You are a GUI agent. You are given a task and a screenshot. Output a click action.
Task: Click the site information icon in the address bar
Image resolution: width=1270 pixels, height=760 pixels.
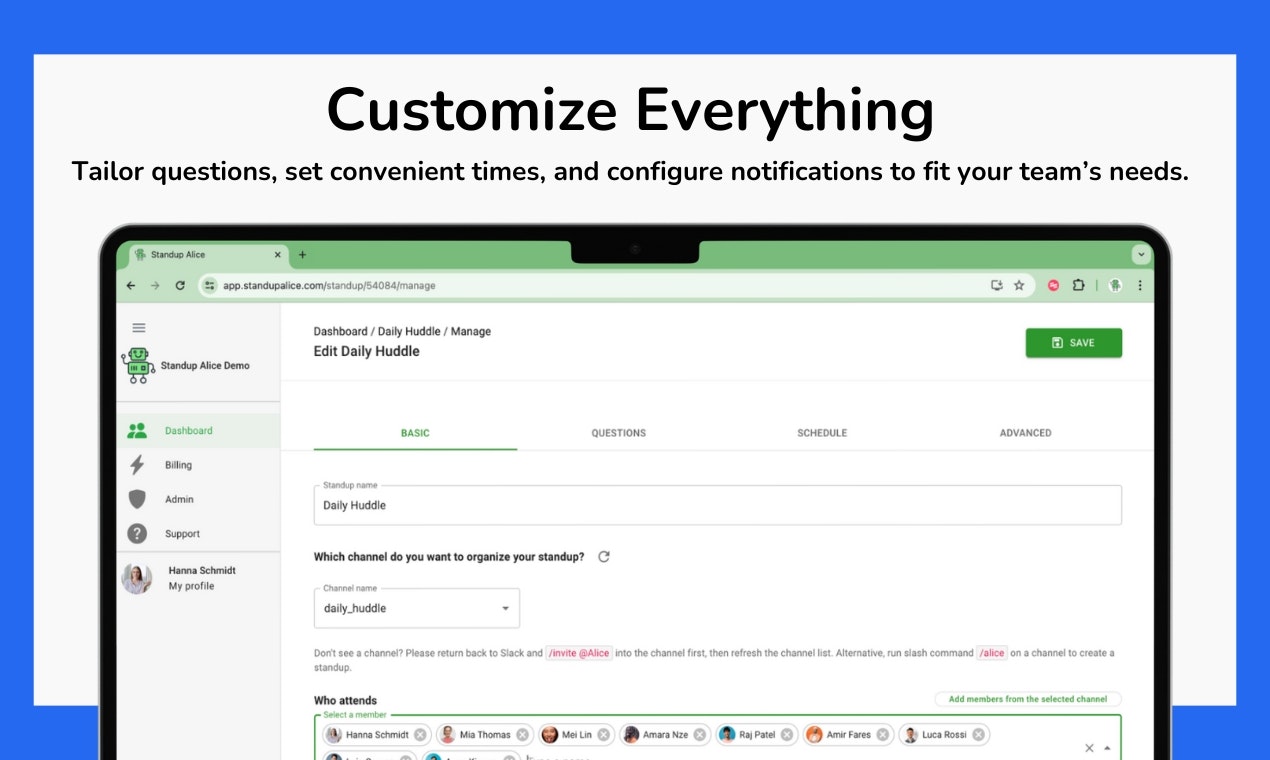click(209, 285)
